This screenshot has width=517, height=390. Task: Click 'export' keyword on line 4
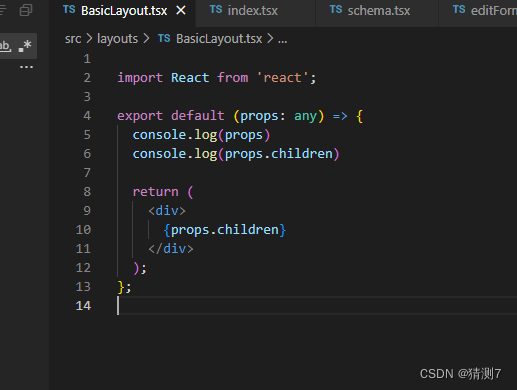[x=140, y=116]
